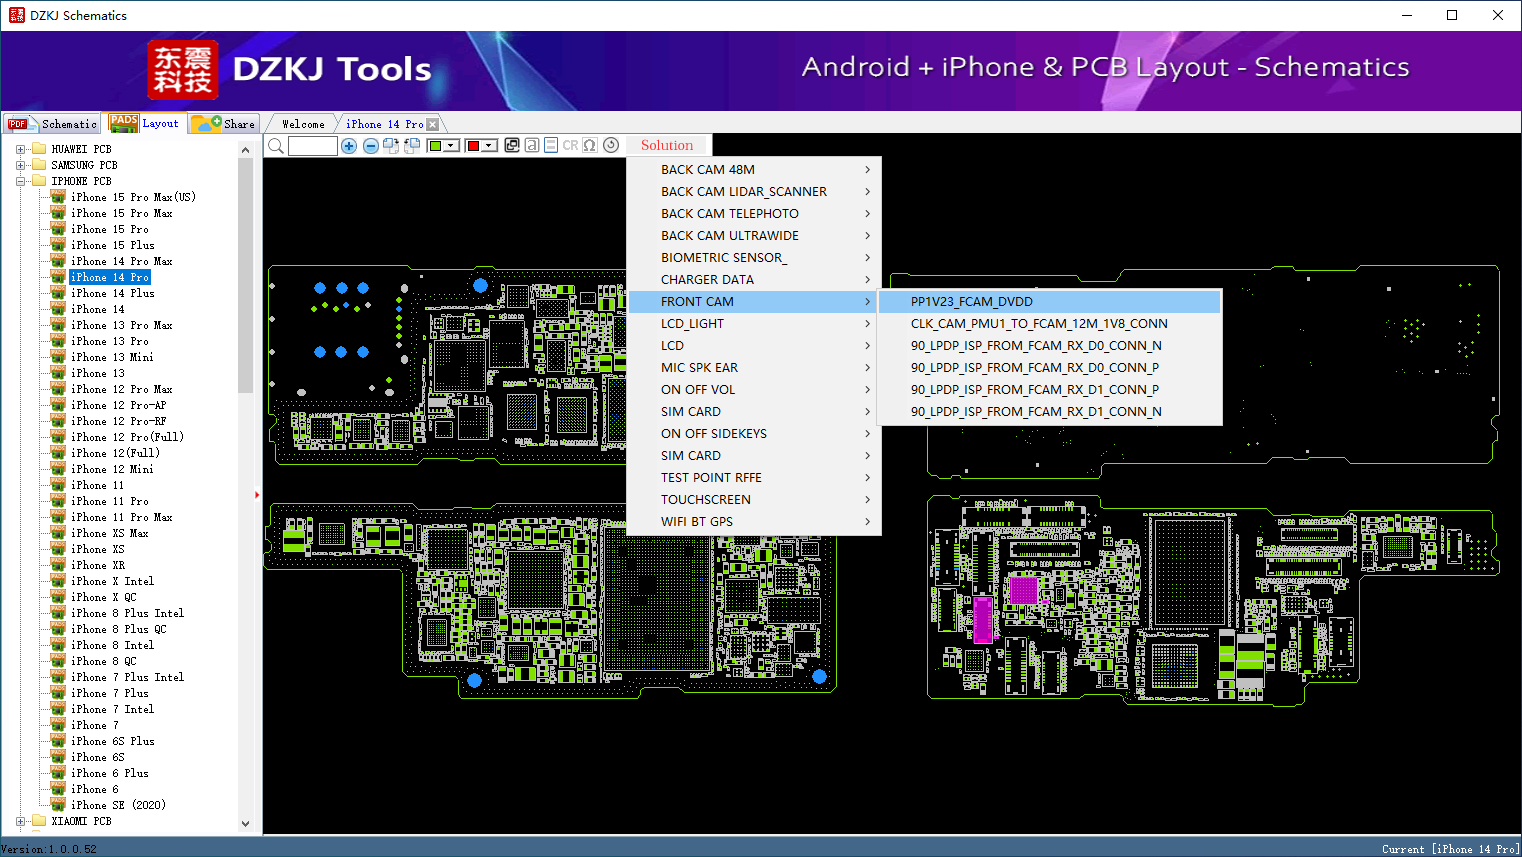Click the PCB icon beside iPhone XR
Viewport: 1522px width, 857px height.
point(58,565)
